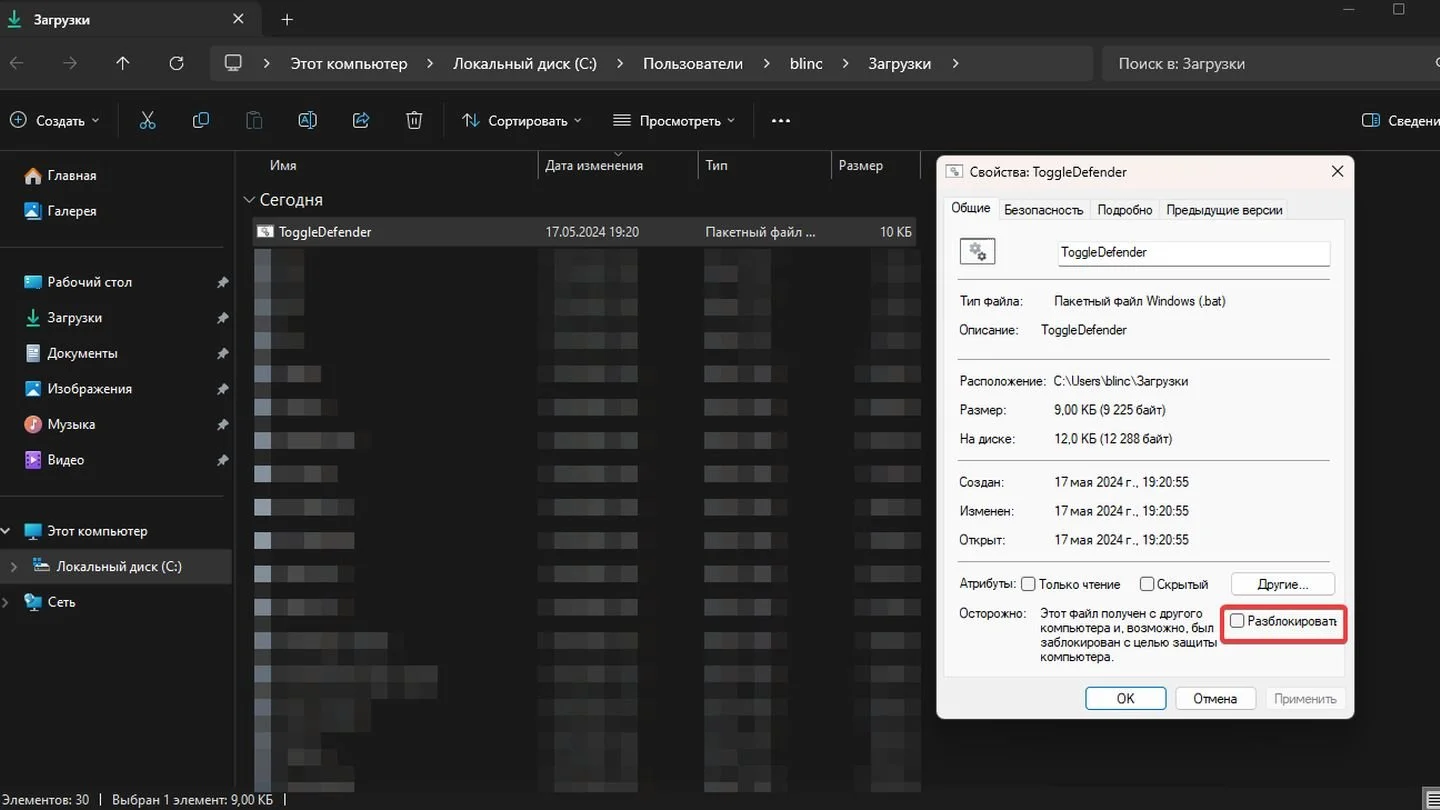This screenshot has width=1440, height=810.
Task: Click the Rename icon in toolbar
Action: (308, 120)
